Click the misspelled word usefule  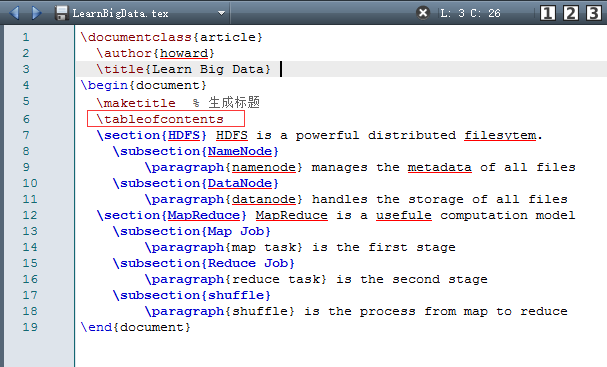404,215
